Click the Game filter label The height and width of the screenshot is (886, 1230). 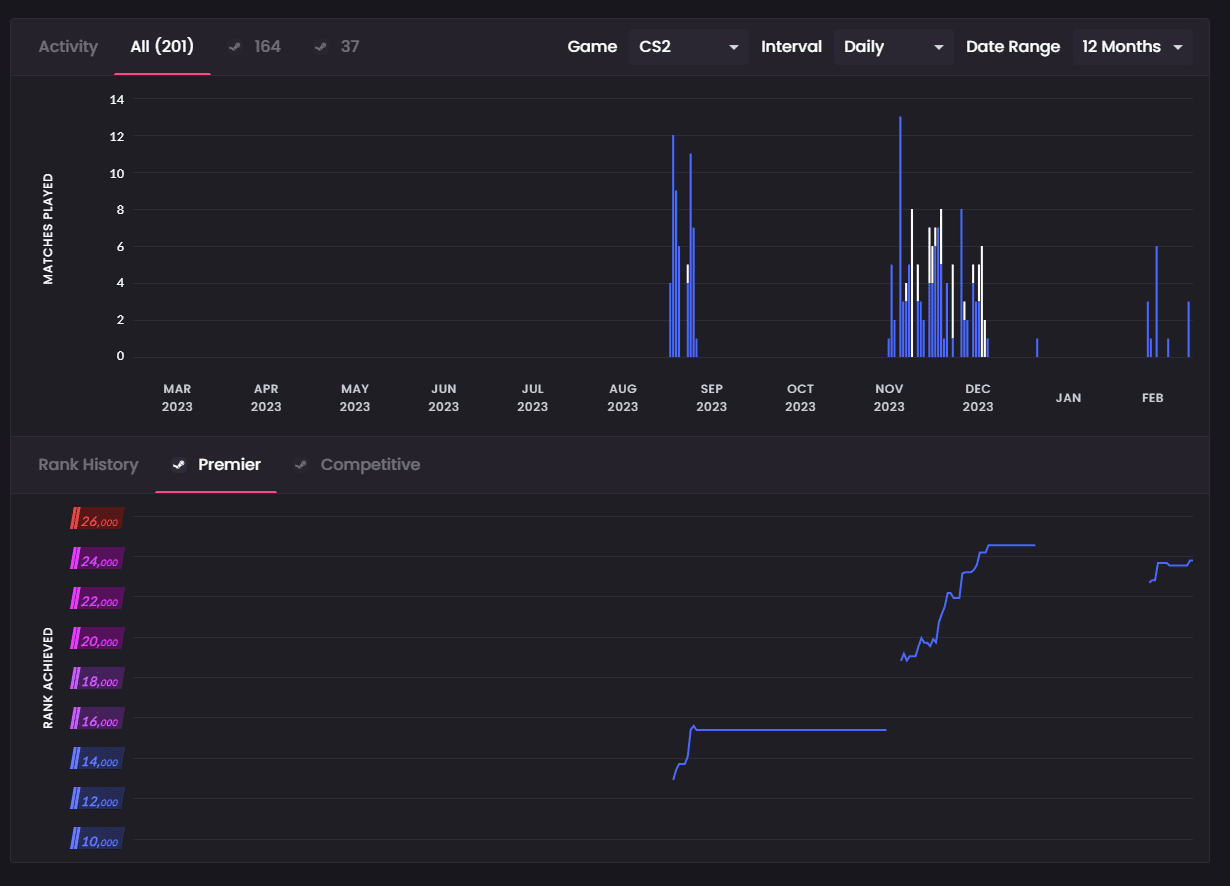(x=592, y=47)
